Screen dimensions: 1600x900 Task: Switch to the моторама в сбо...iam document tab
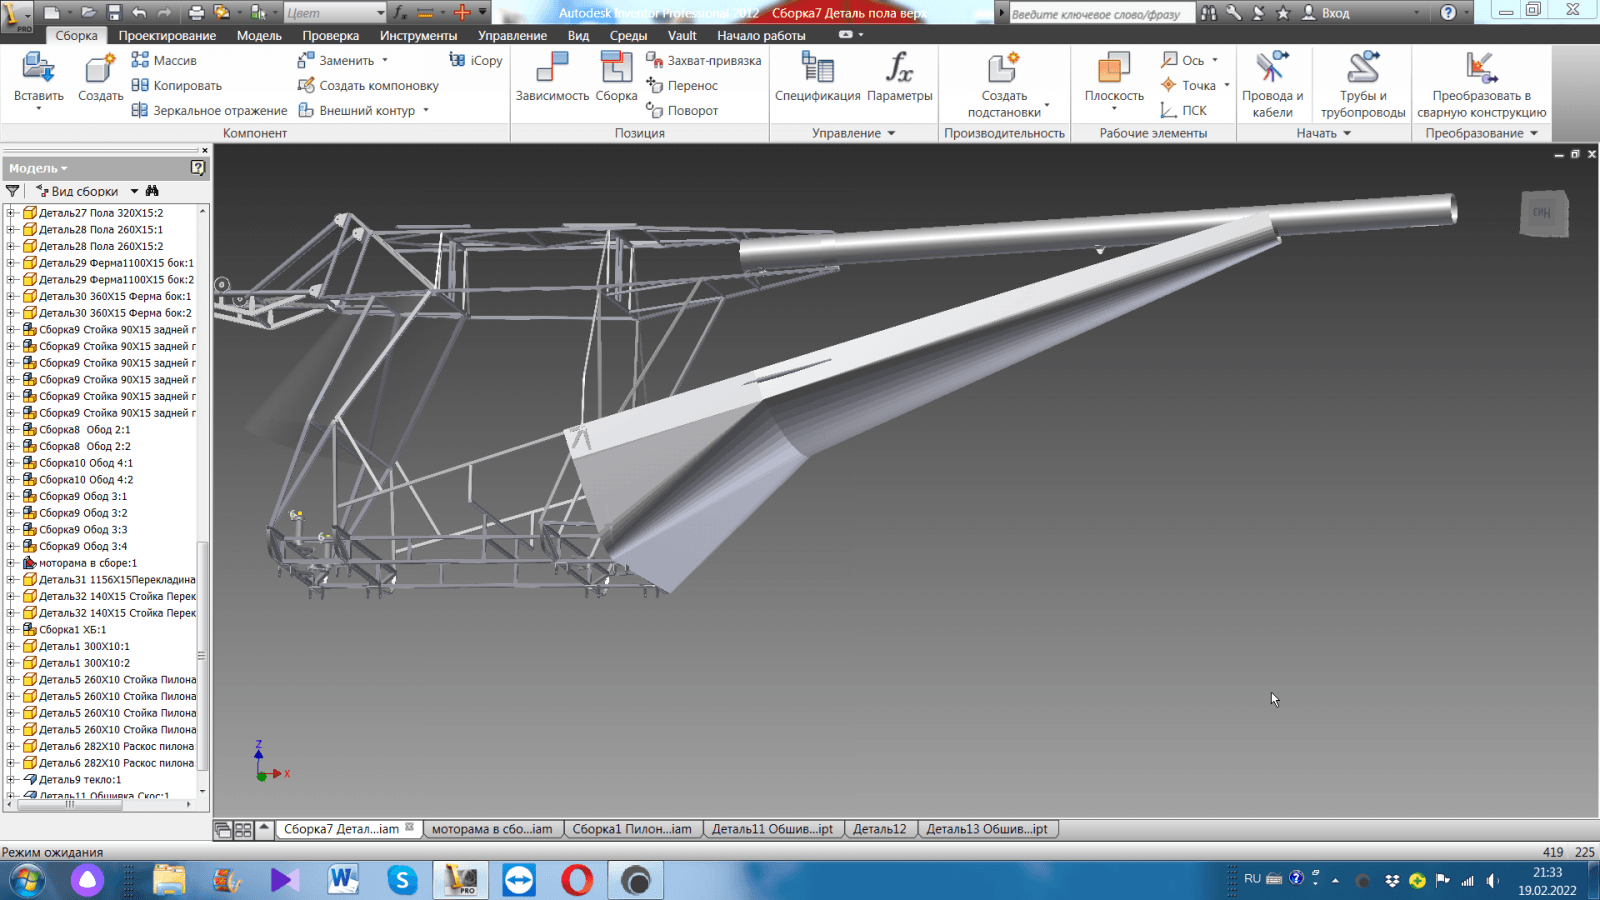tap(491, 829)
